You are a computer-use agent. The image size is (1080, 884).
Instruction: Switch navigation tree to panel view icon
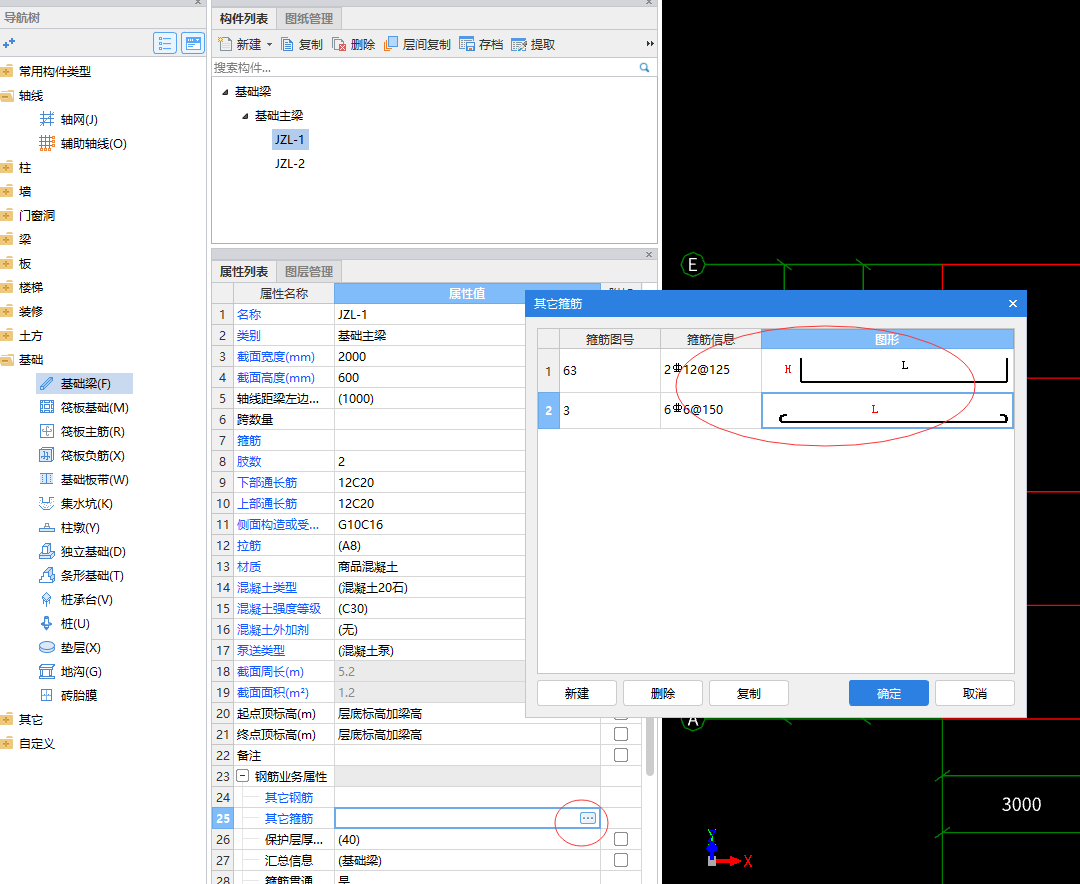coord(194,43)
